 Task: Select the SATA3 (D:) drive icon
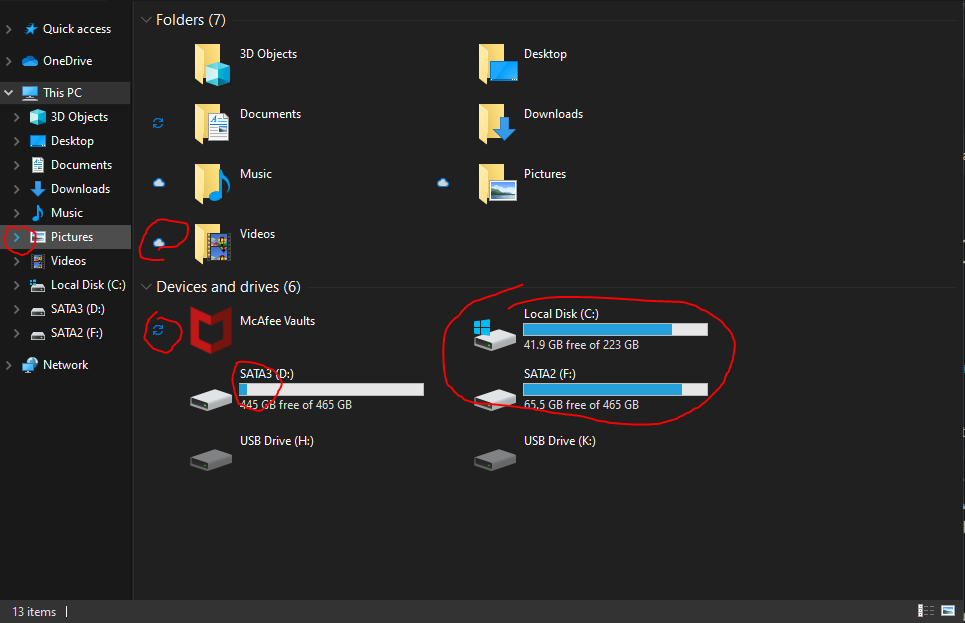pos(211,400)
